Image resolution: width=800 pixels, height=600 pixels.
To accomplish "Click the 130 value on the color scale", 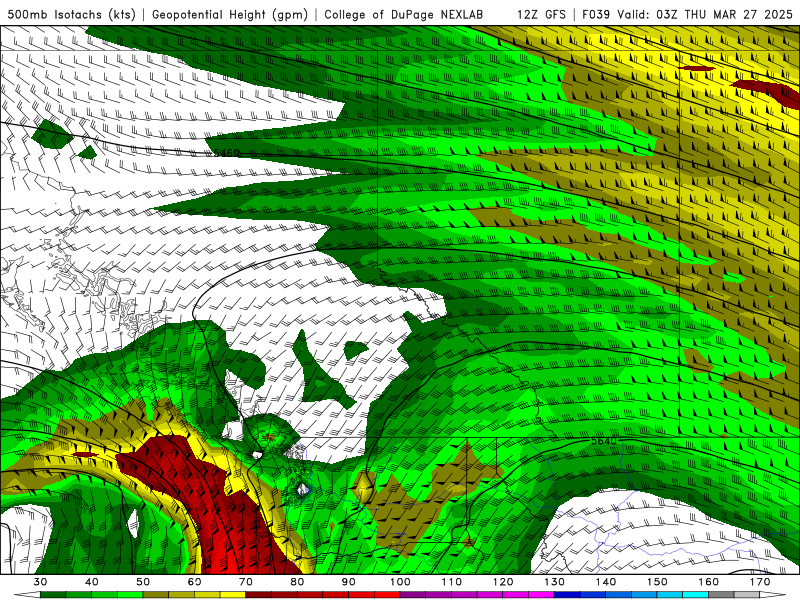I will pos(555,582).
